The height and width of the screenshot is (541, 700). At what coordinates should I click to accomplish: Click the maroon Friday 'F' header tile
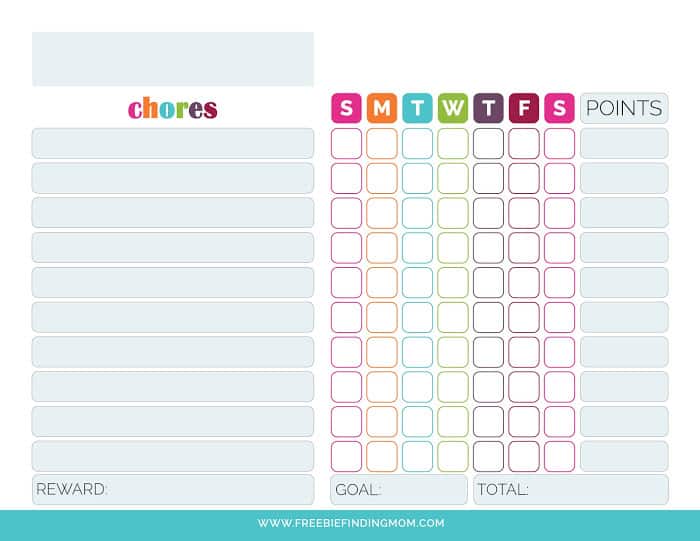pos(524,108)
